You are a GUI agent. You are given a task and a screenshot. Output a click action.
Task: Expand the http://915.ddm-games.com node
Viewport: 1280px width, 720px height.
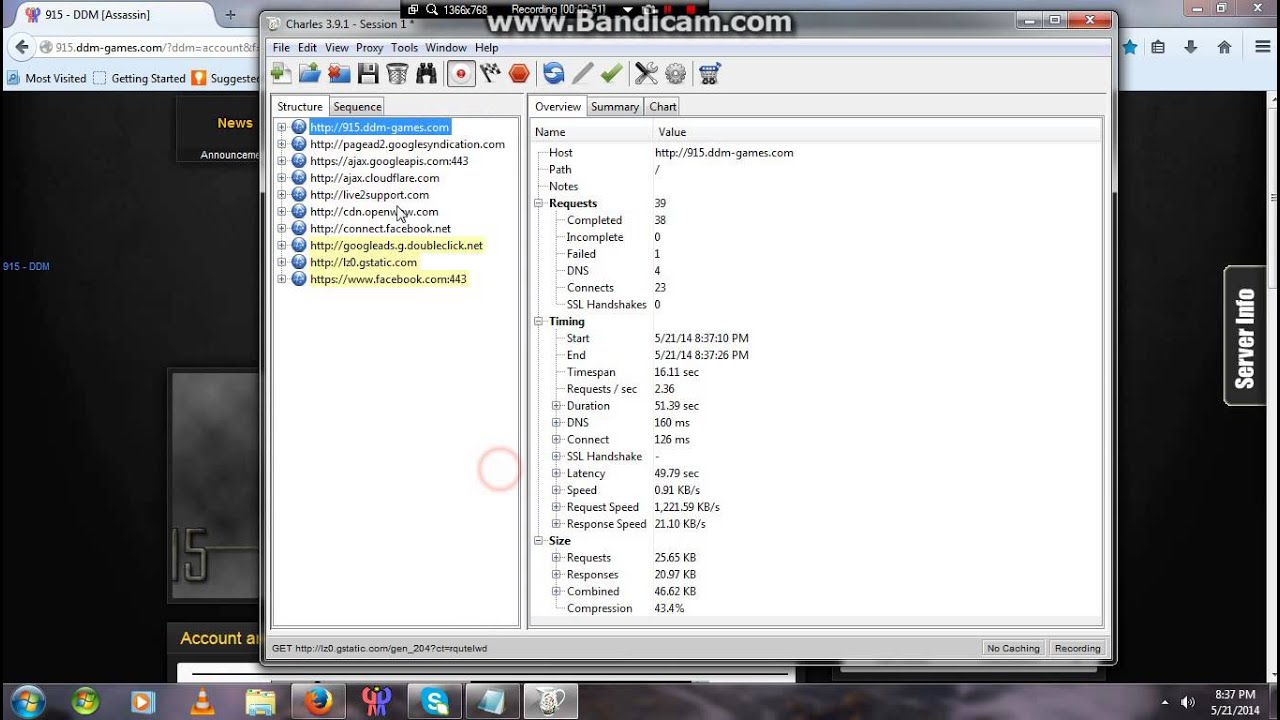tap(282, 127)
